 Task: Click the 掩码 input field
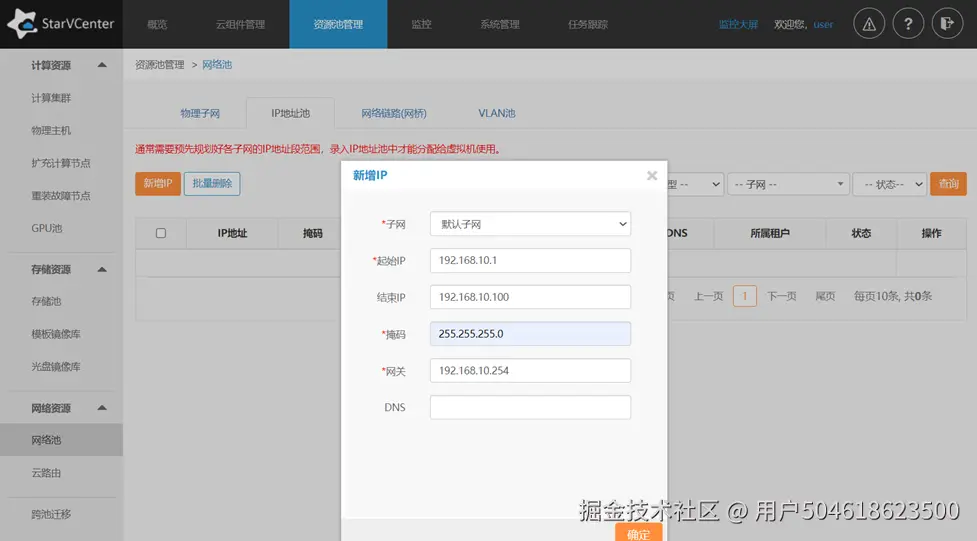point(530,334)
